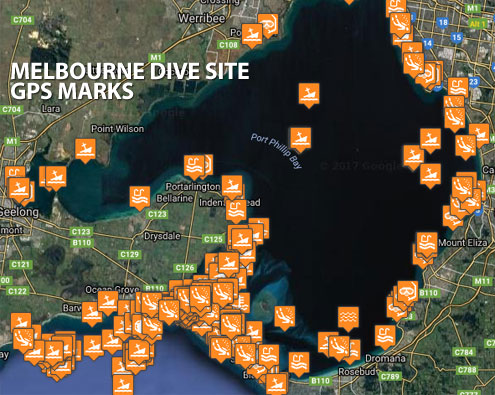Image resolution: width=495 pixels, height=395 pixels.
Task: Select the Lara town label
Action: [x=51, y=109]
